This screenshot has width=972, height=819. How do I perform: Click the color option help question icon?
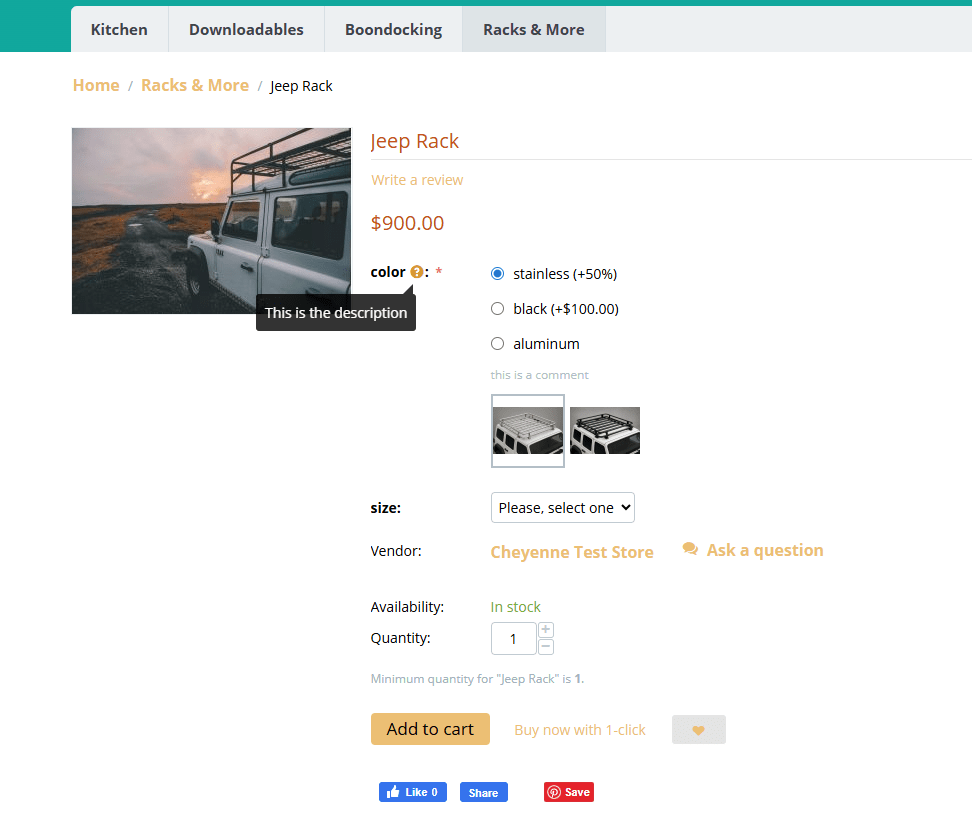click(417, 272)
